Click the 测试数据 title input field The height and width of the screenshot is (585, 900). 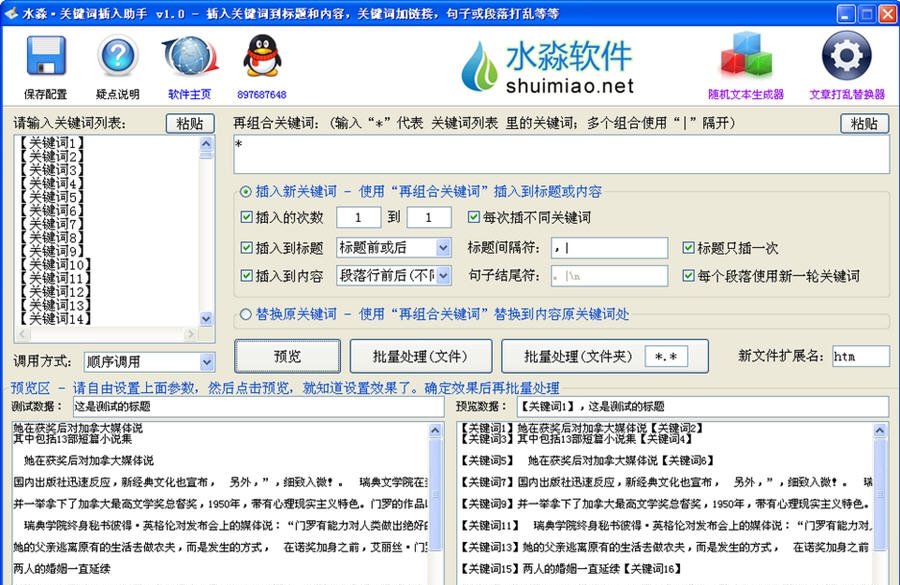[x=258, y=406]
